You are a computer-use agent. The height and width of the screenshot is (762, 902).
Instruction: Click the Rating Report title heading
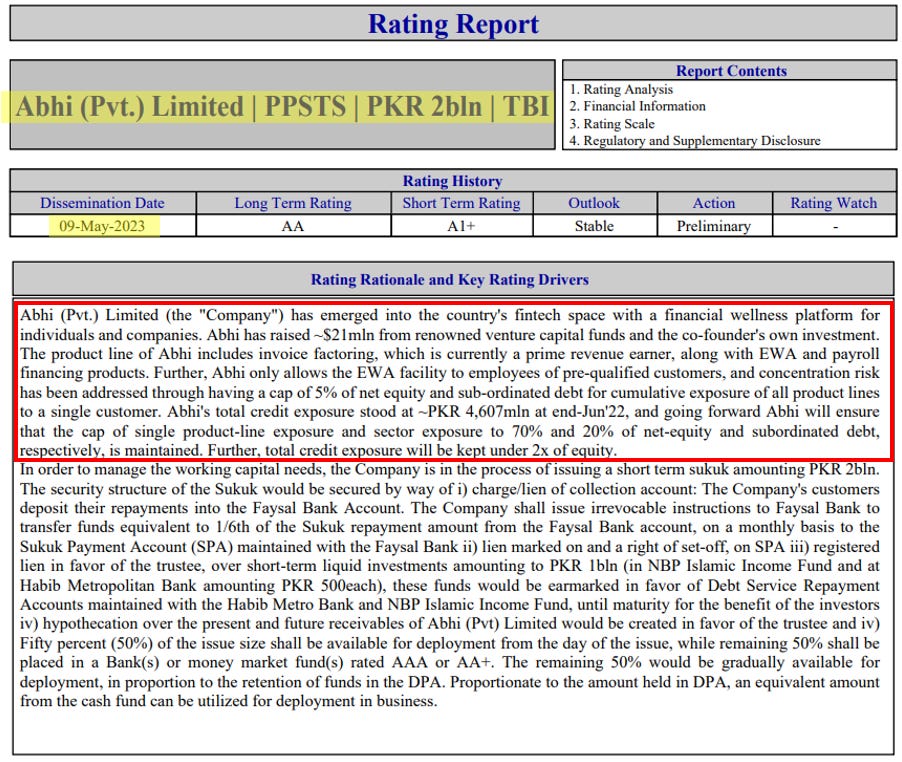453,24
